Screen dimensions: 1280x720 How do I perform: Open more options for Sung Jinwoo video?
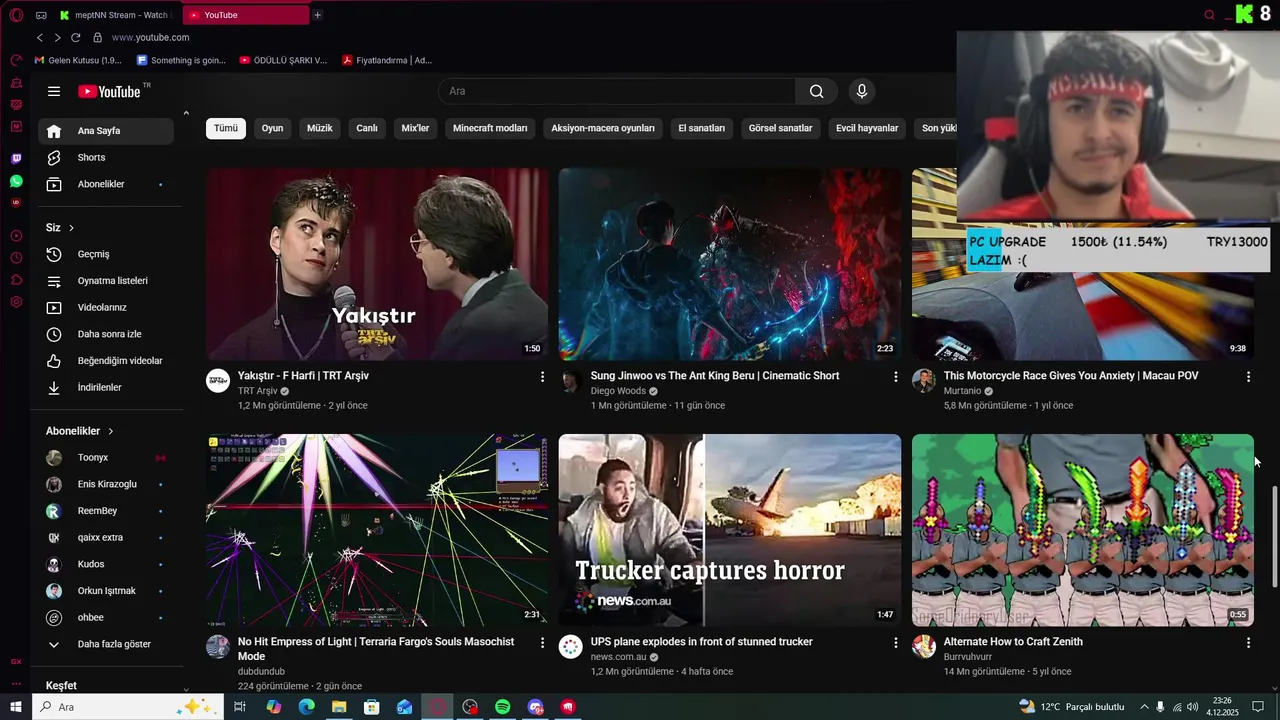(896, 377)
